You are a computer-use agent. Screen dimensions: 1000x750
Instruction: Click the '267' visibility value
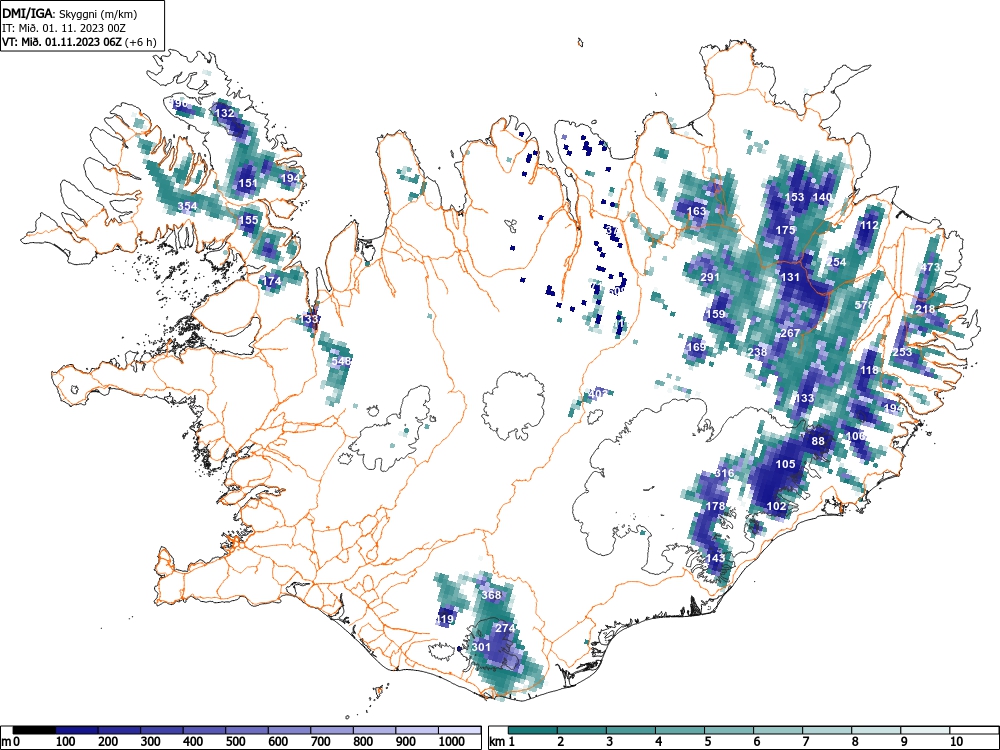tap(790, 333)
